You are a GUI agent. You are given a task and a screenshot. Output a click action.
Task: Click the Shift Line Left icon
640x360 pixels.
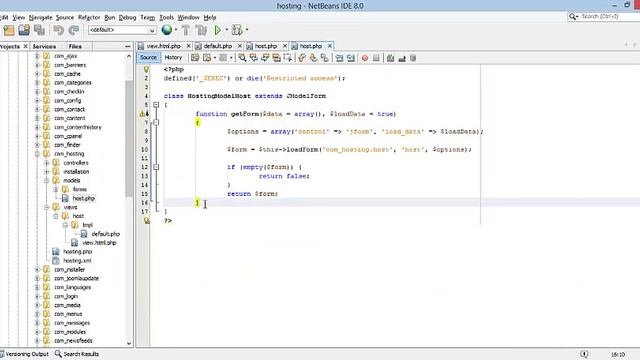pos(339,58)
